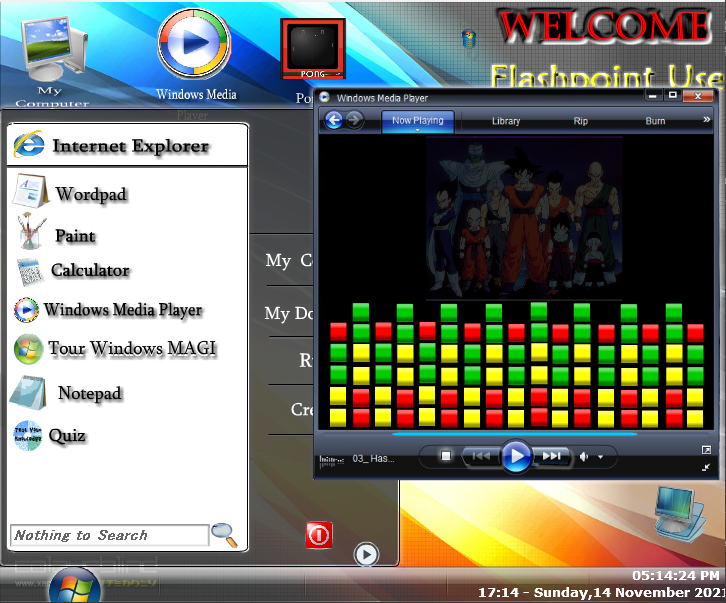The image size is (726, 603).
Task: Switch to the Library tab
Action: pyautogui.click(x=506, y=121)
